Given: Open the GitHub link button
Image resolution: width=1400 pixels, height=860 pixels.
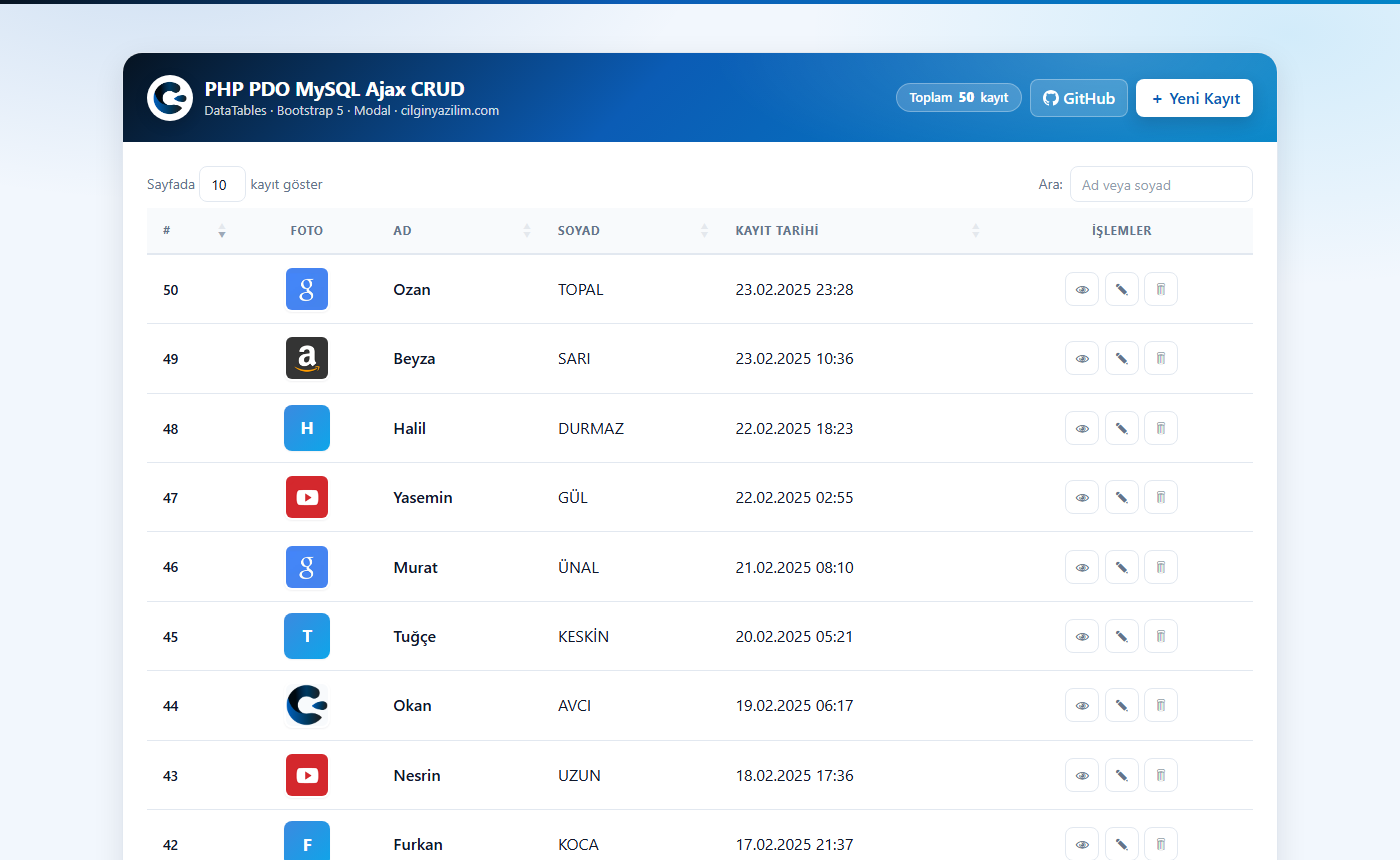Looking at the screenshot, I should (1079, 98).
